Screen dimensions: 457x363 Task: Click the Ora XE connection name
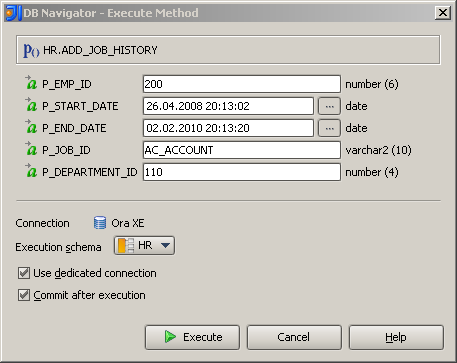(x=128, y=223)
